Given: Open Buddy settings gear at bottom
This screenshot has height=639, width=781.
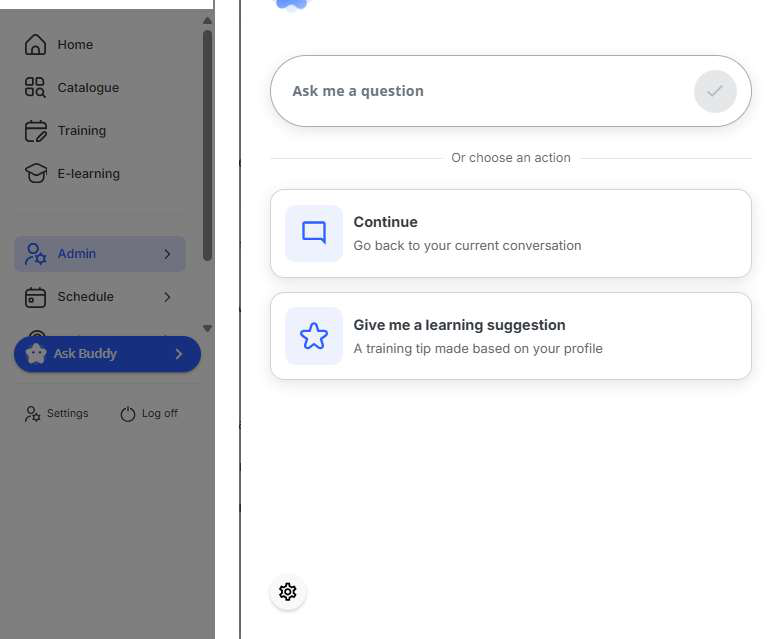Looking at the screenshot, I should 287,592.
